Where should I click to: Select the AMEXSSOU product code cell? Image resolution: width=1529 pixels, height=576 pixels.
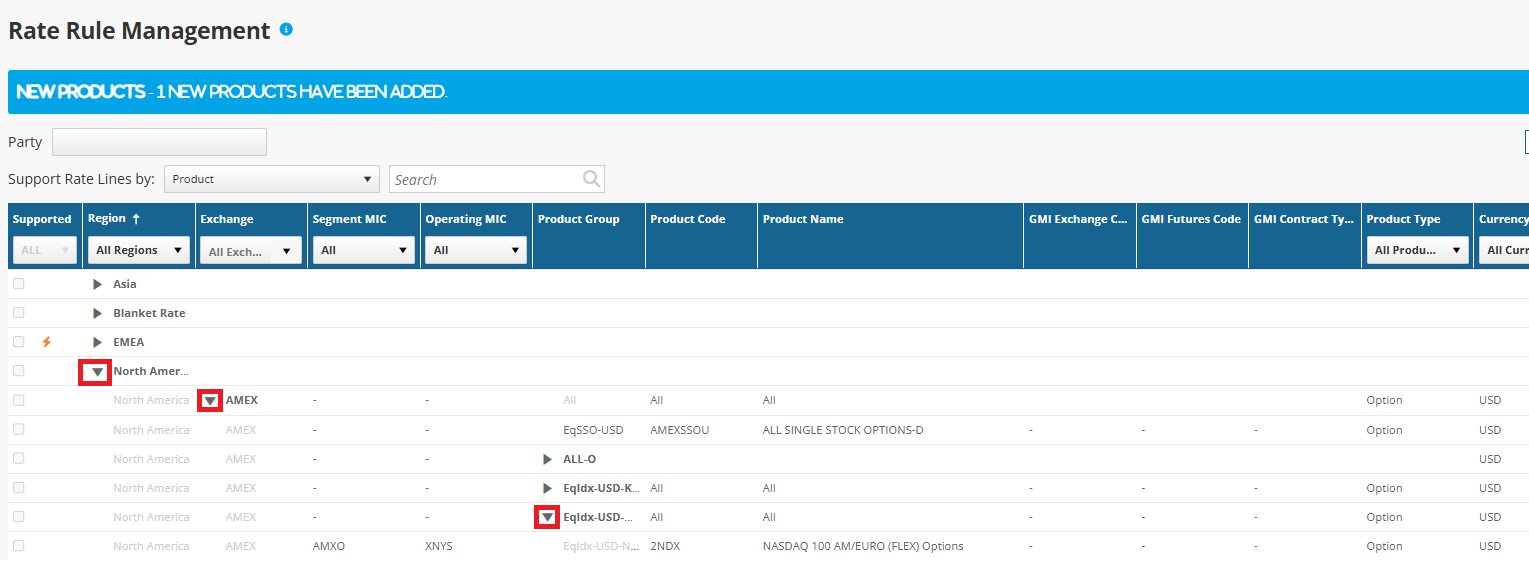point(680,430)
